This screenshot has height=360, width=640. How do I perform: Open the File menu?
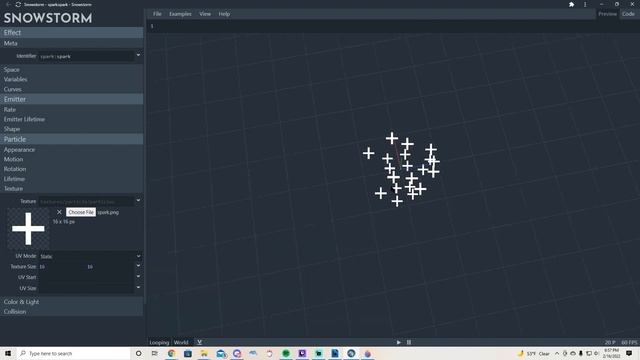(x=157, y=14)
